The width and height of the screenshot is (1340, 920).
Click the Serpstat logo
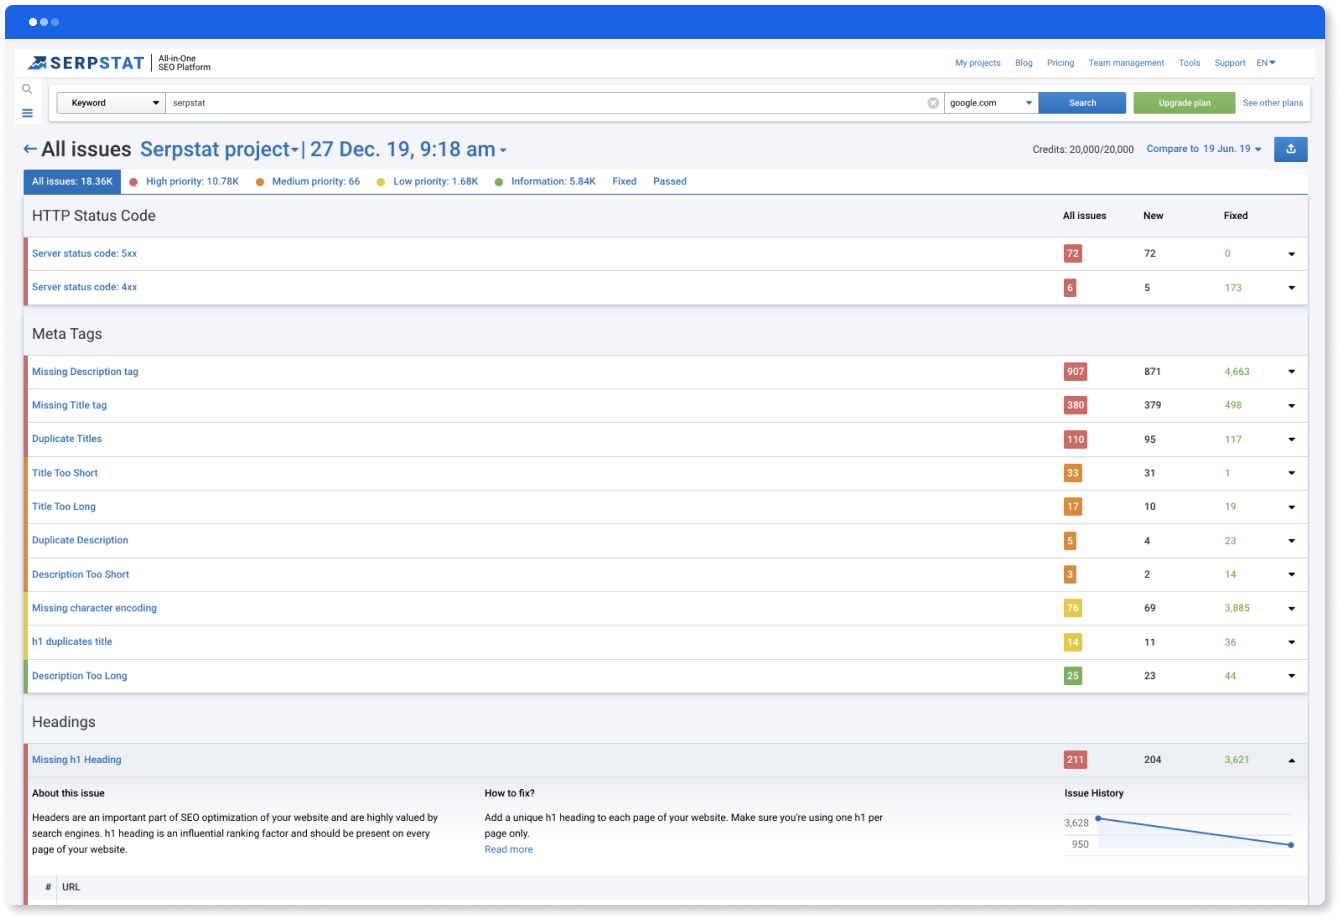pos(86,63)
